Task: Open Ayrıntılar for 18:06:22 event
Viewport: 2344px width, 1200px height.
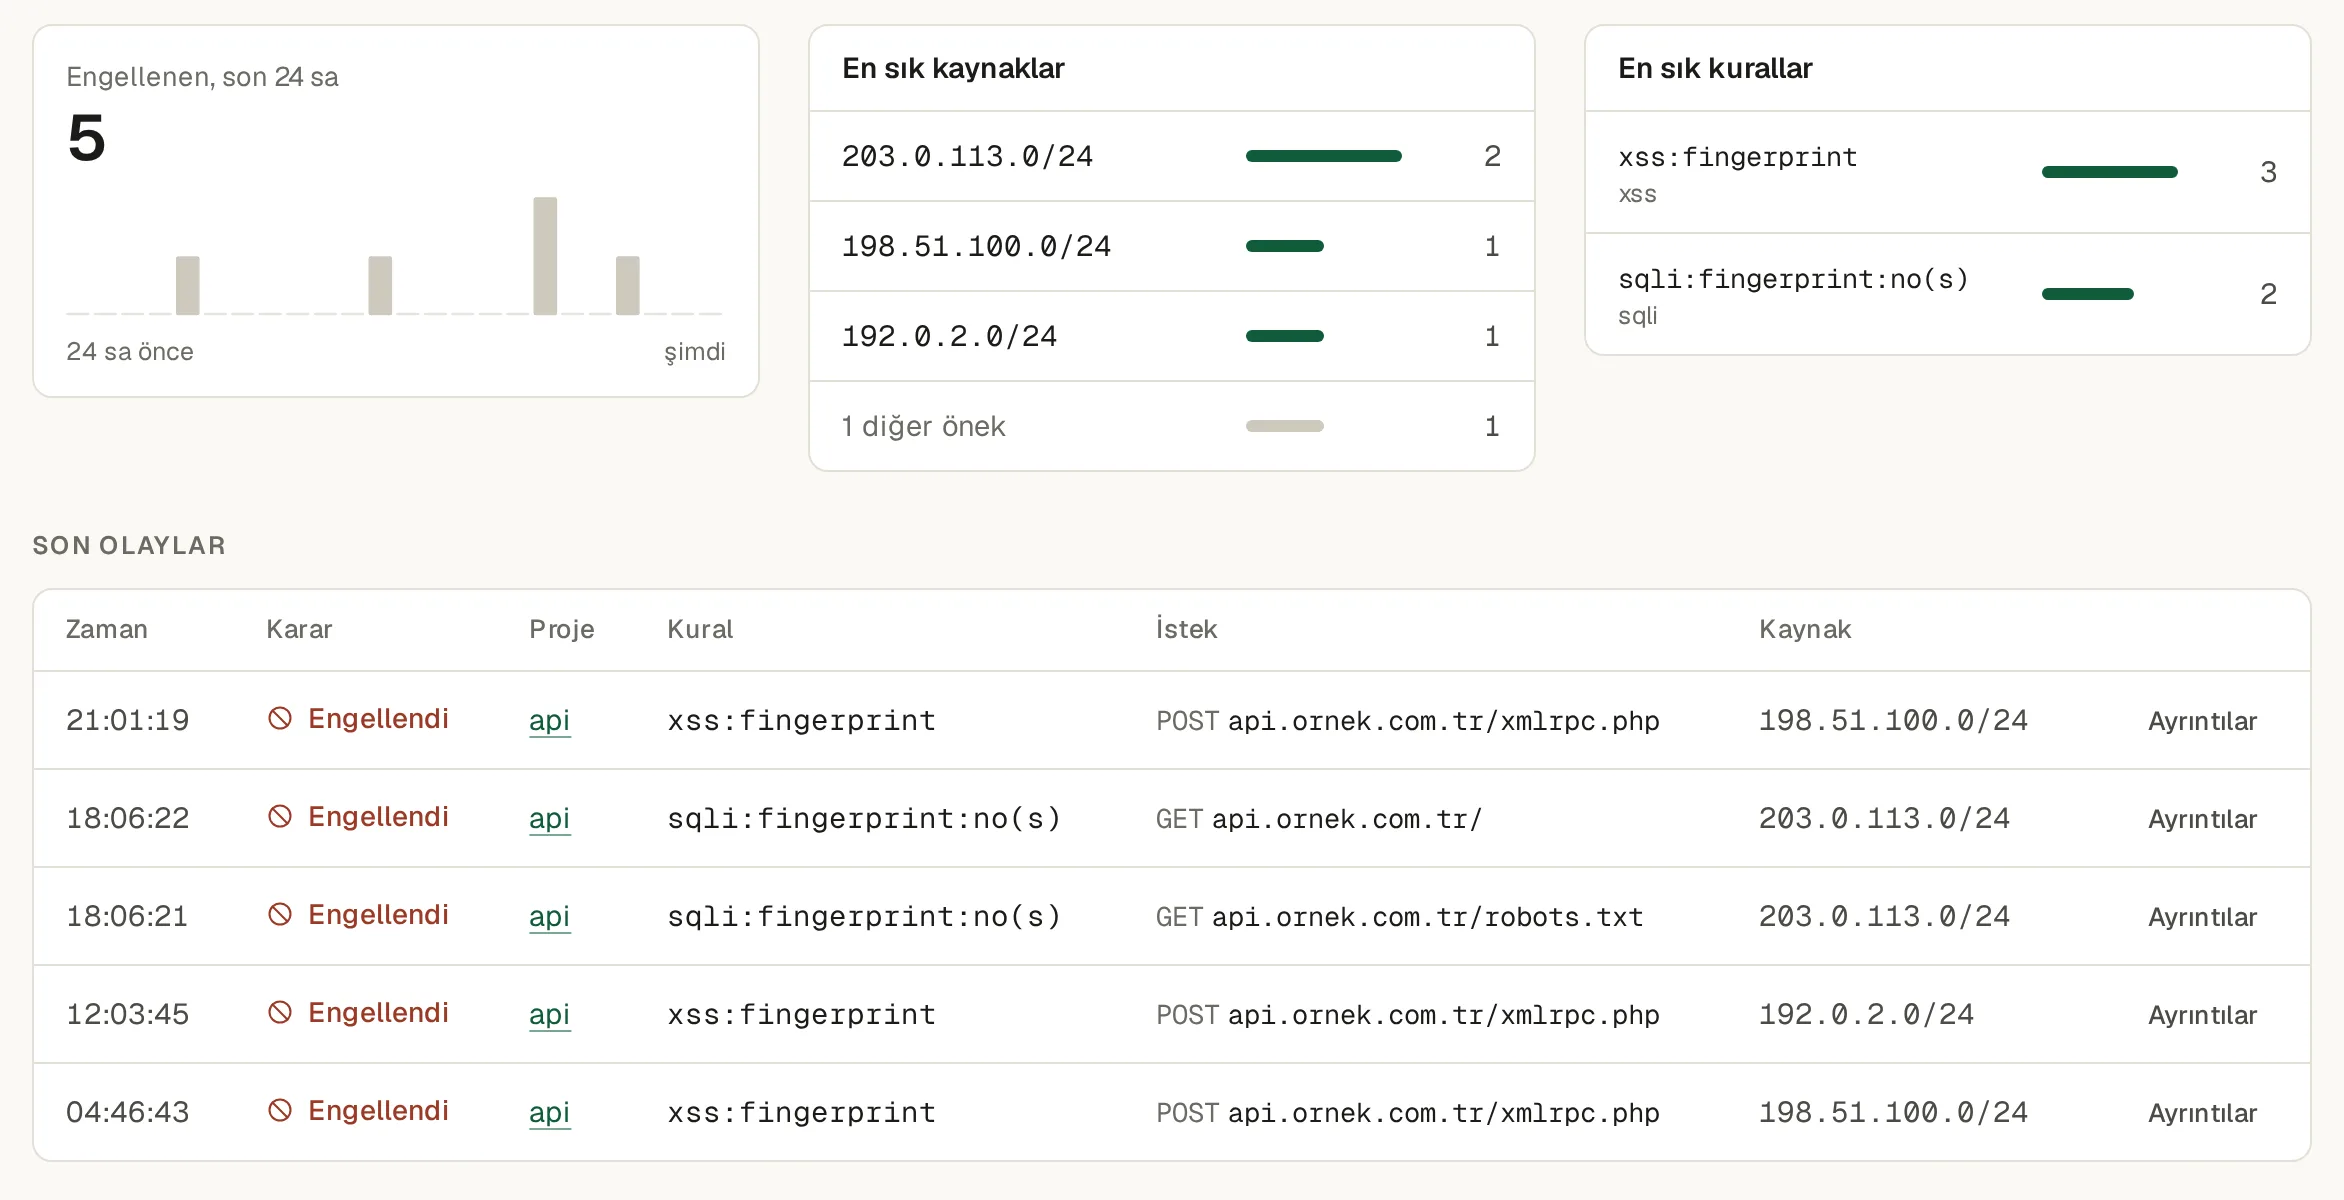Action: pos(2202,819)
